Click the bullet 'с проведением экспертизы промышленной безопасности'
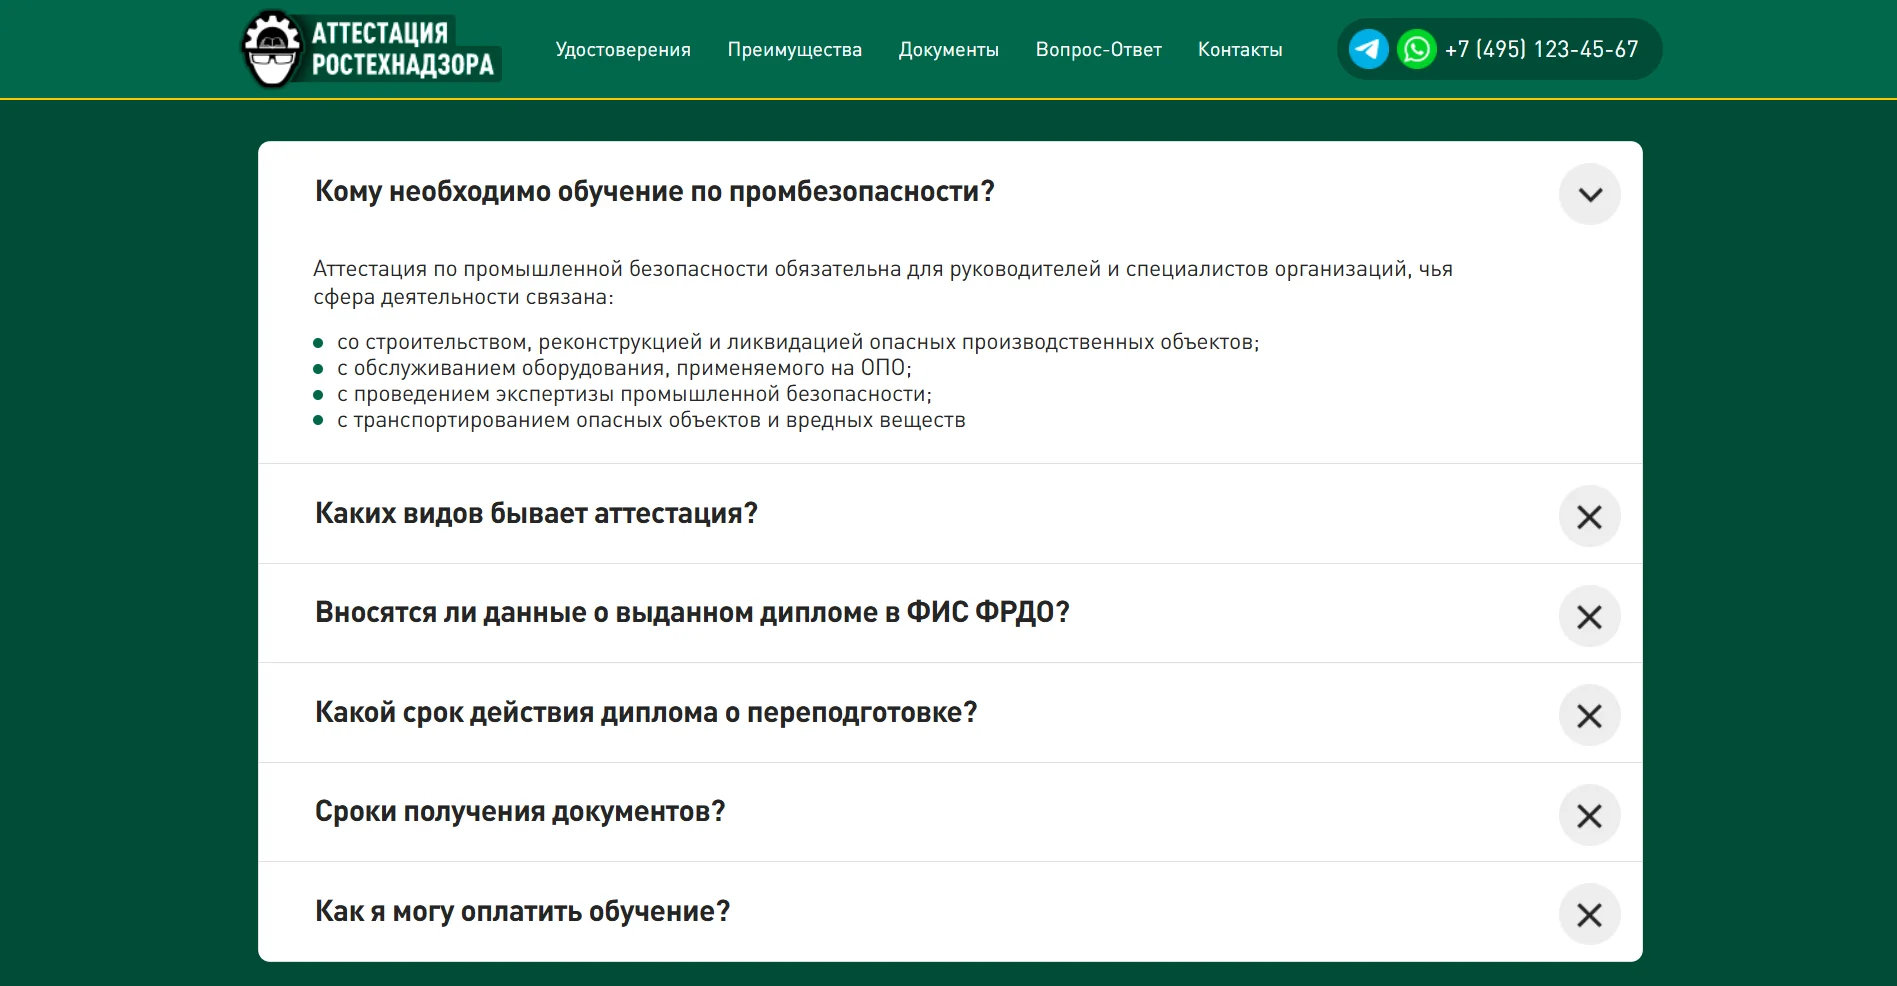 coord(634,394)
